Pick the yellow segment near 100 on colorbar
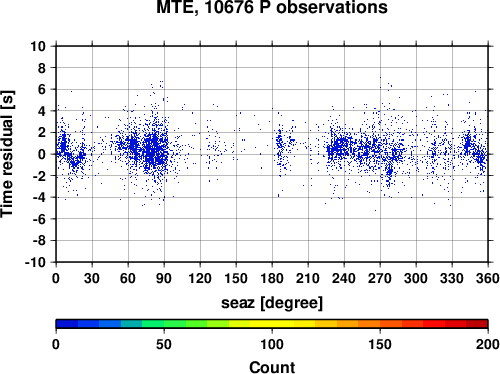 272,324
